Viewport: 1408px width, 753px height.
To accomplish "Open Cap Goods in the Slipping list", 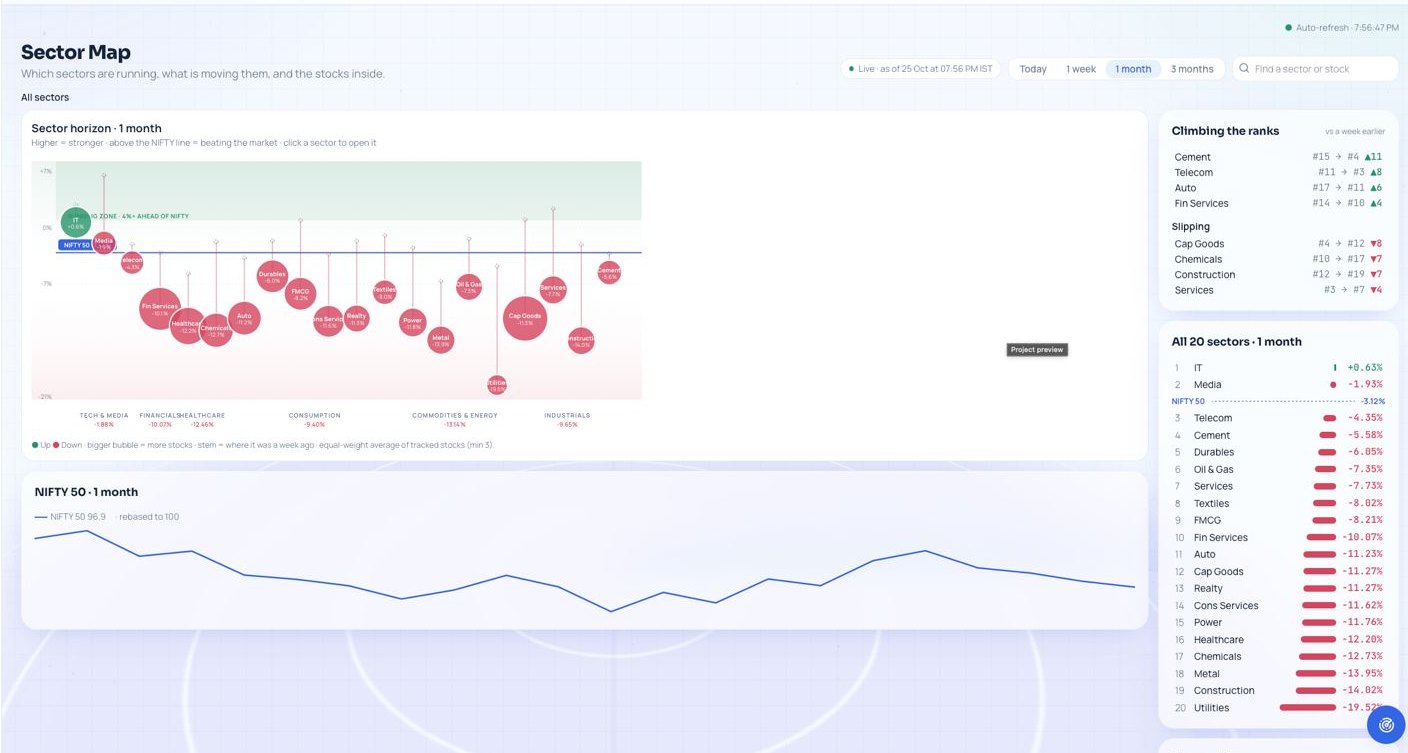I will [1278, 244].
